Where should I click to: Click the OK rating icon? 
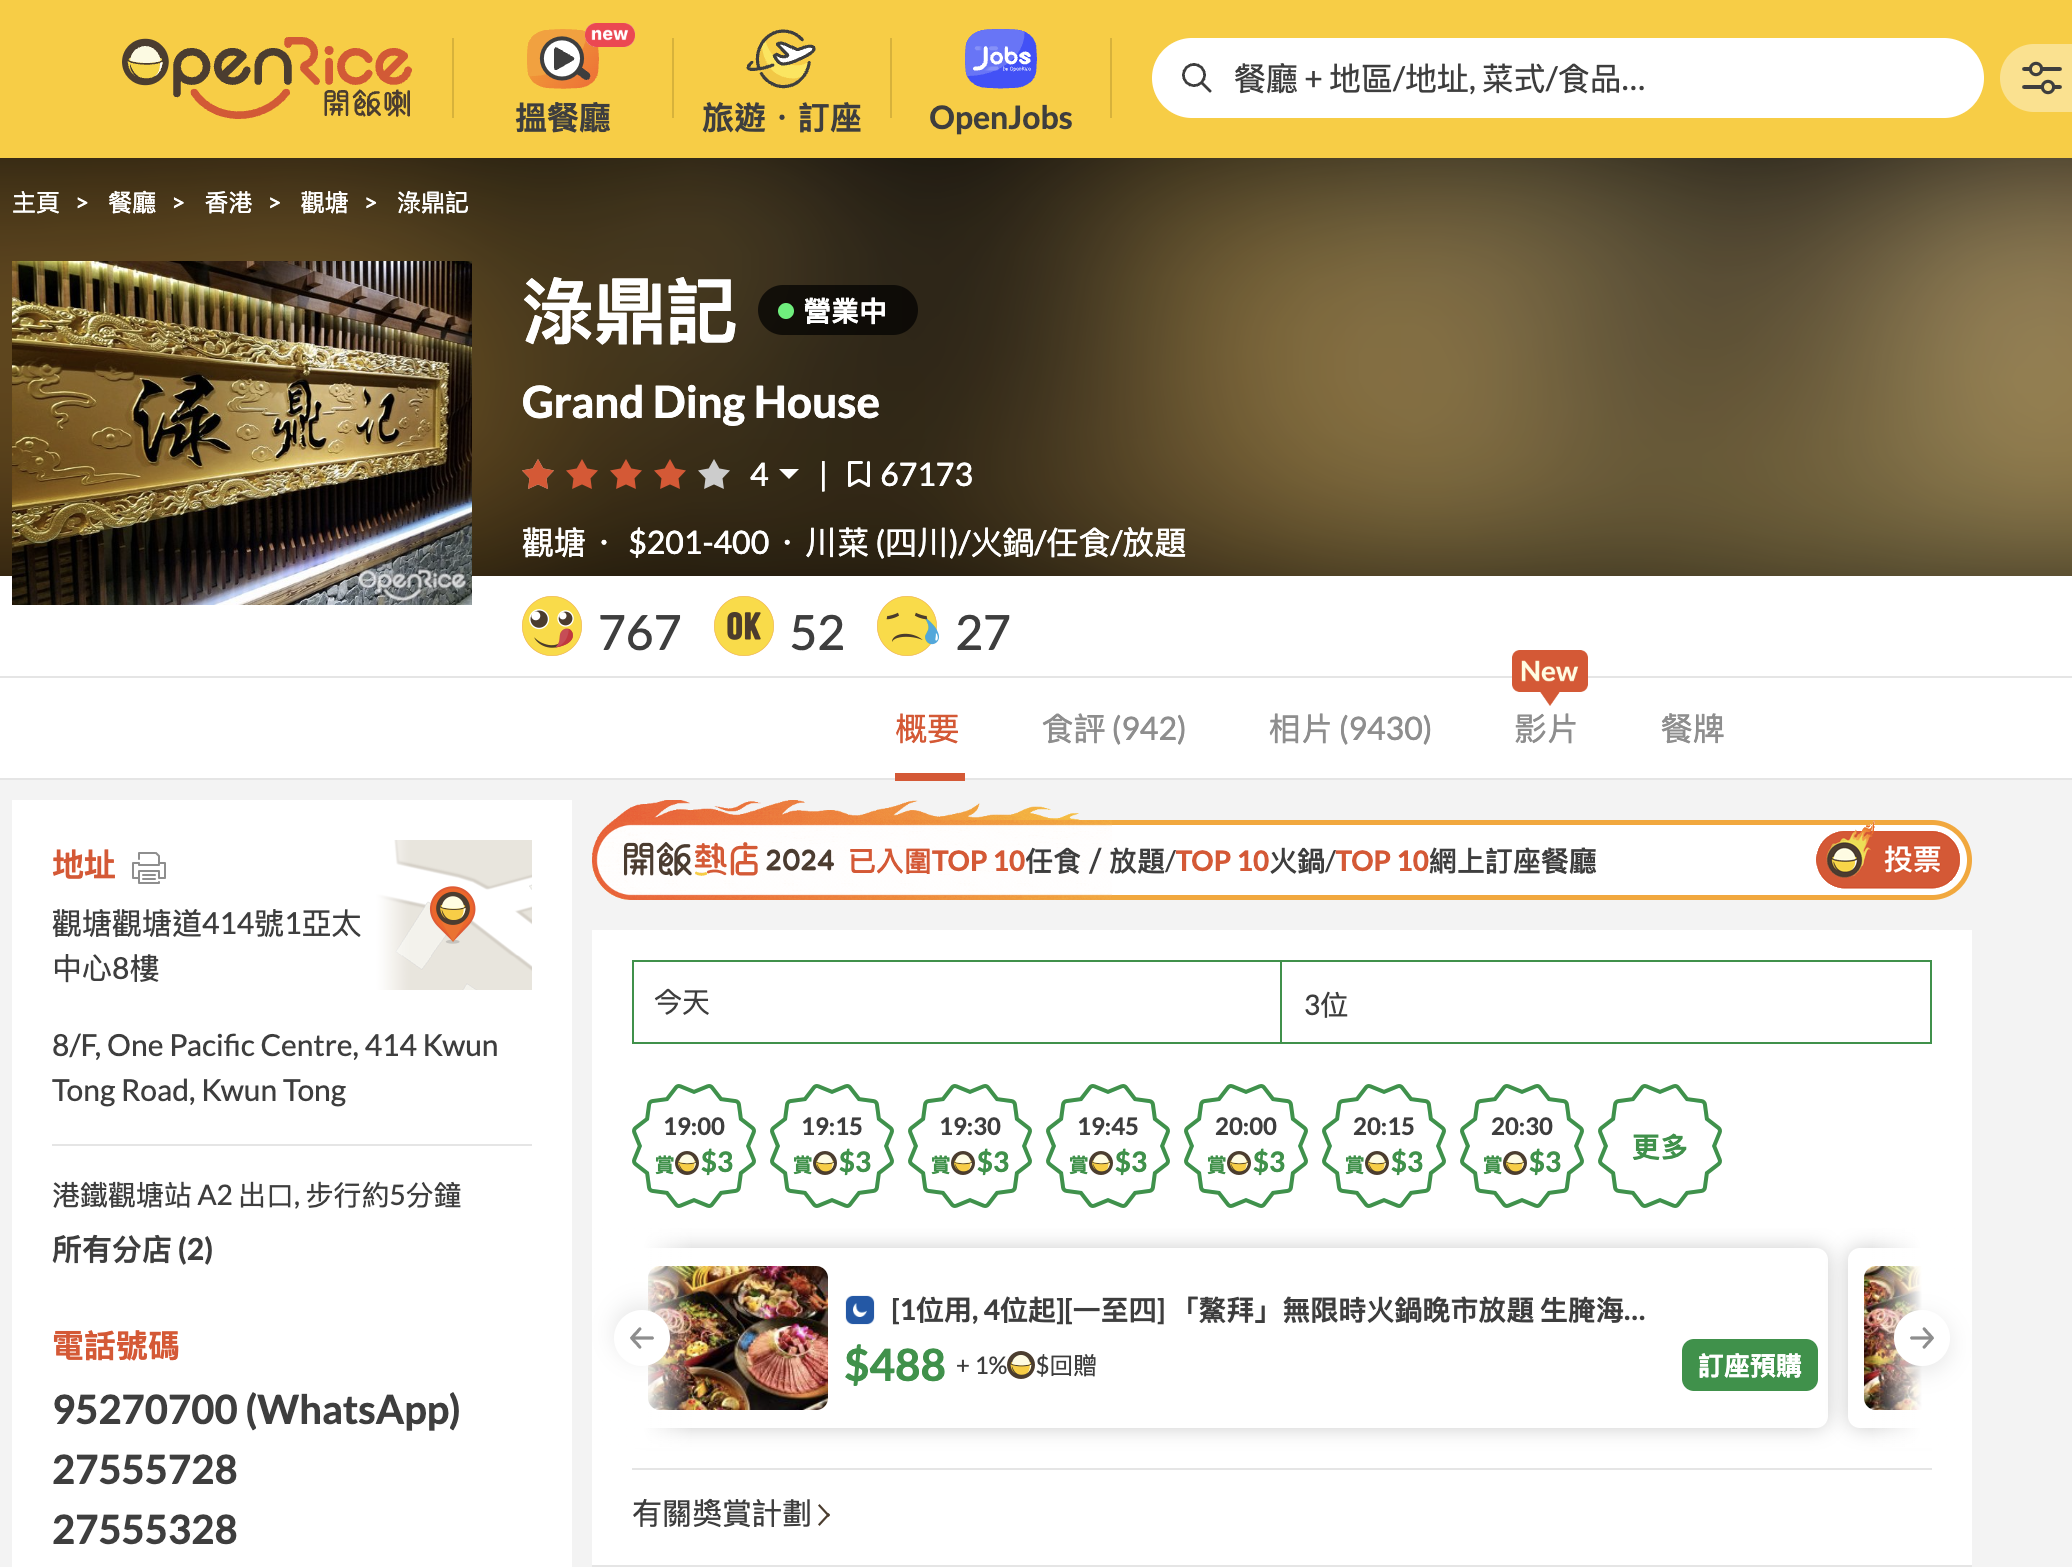(x=744, y=627)
